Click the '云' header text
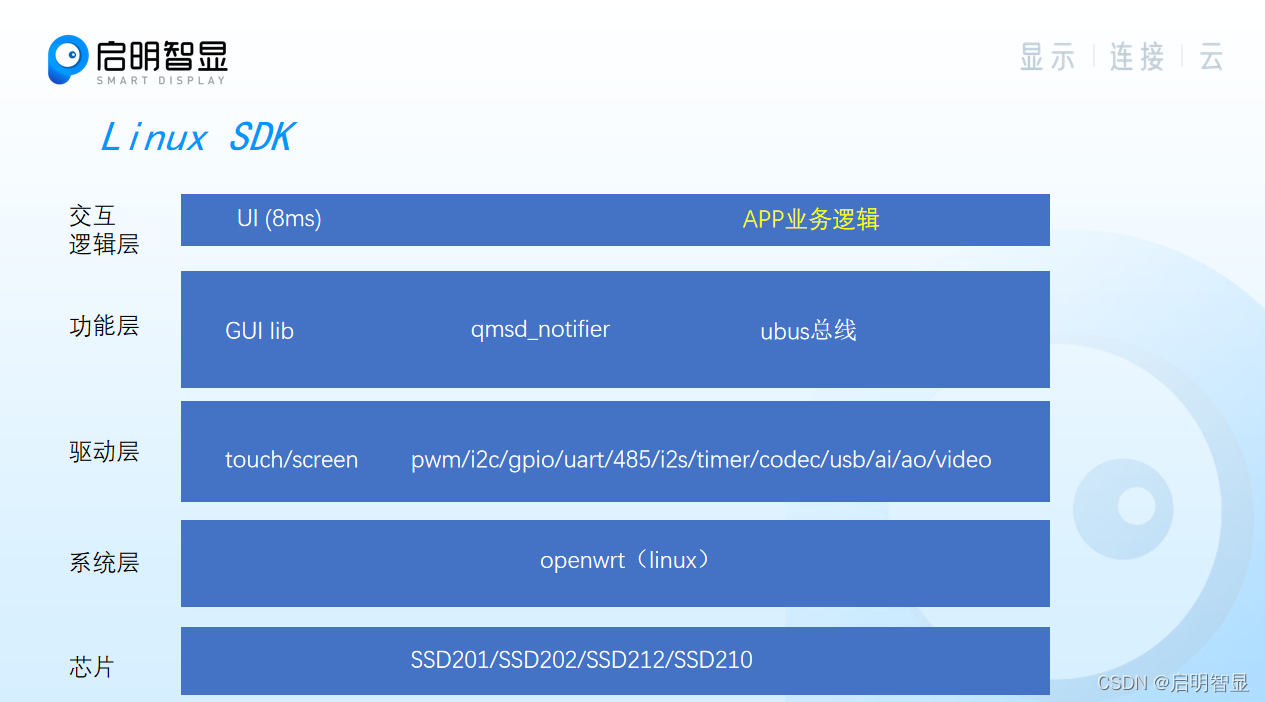 point(1212,57)
